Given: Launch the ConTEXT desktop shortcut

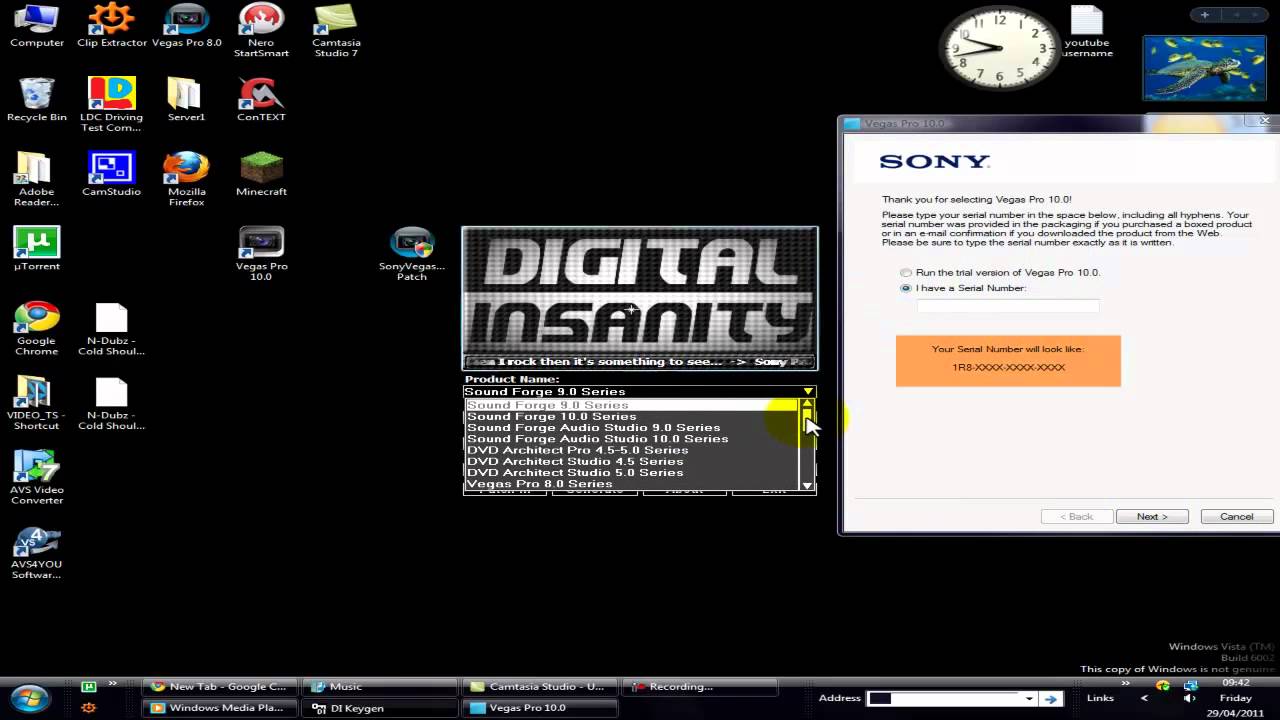Looking at the screenshot, I should 261,100.
